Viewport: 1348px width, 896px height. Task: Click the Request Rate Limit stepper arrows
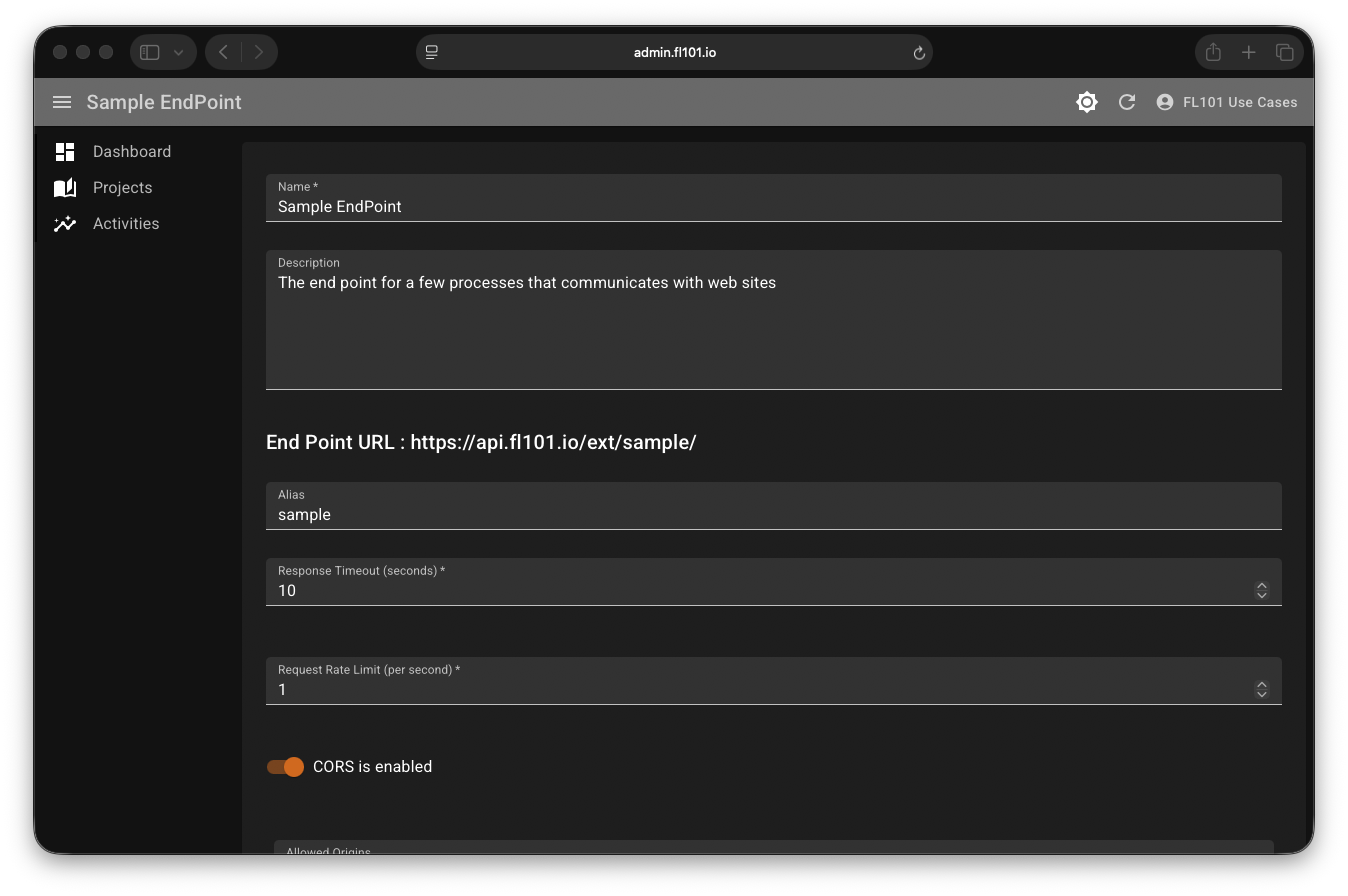(x=1261, y=690)
